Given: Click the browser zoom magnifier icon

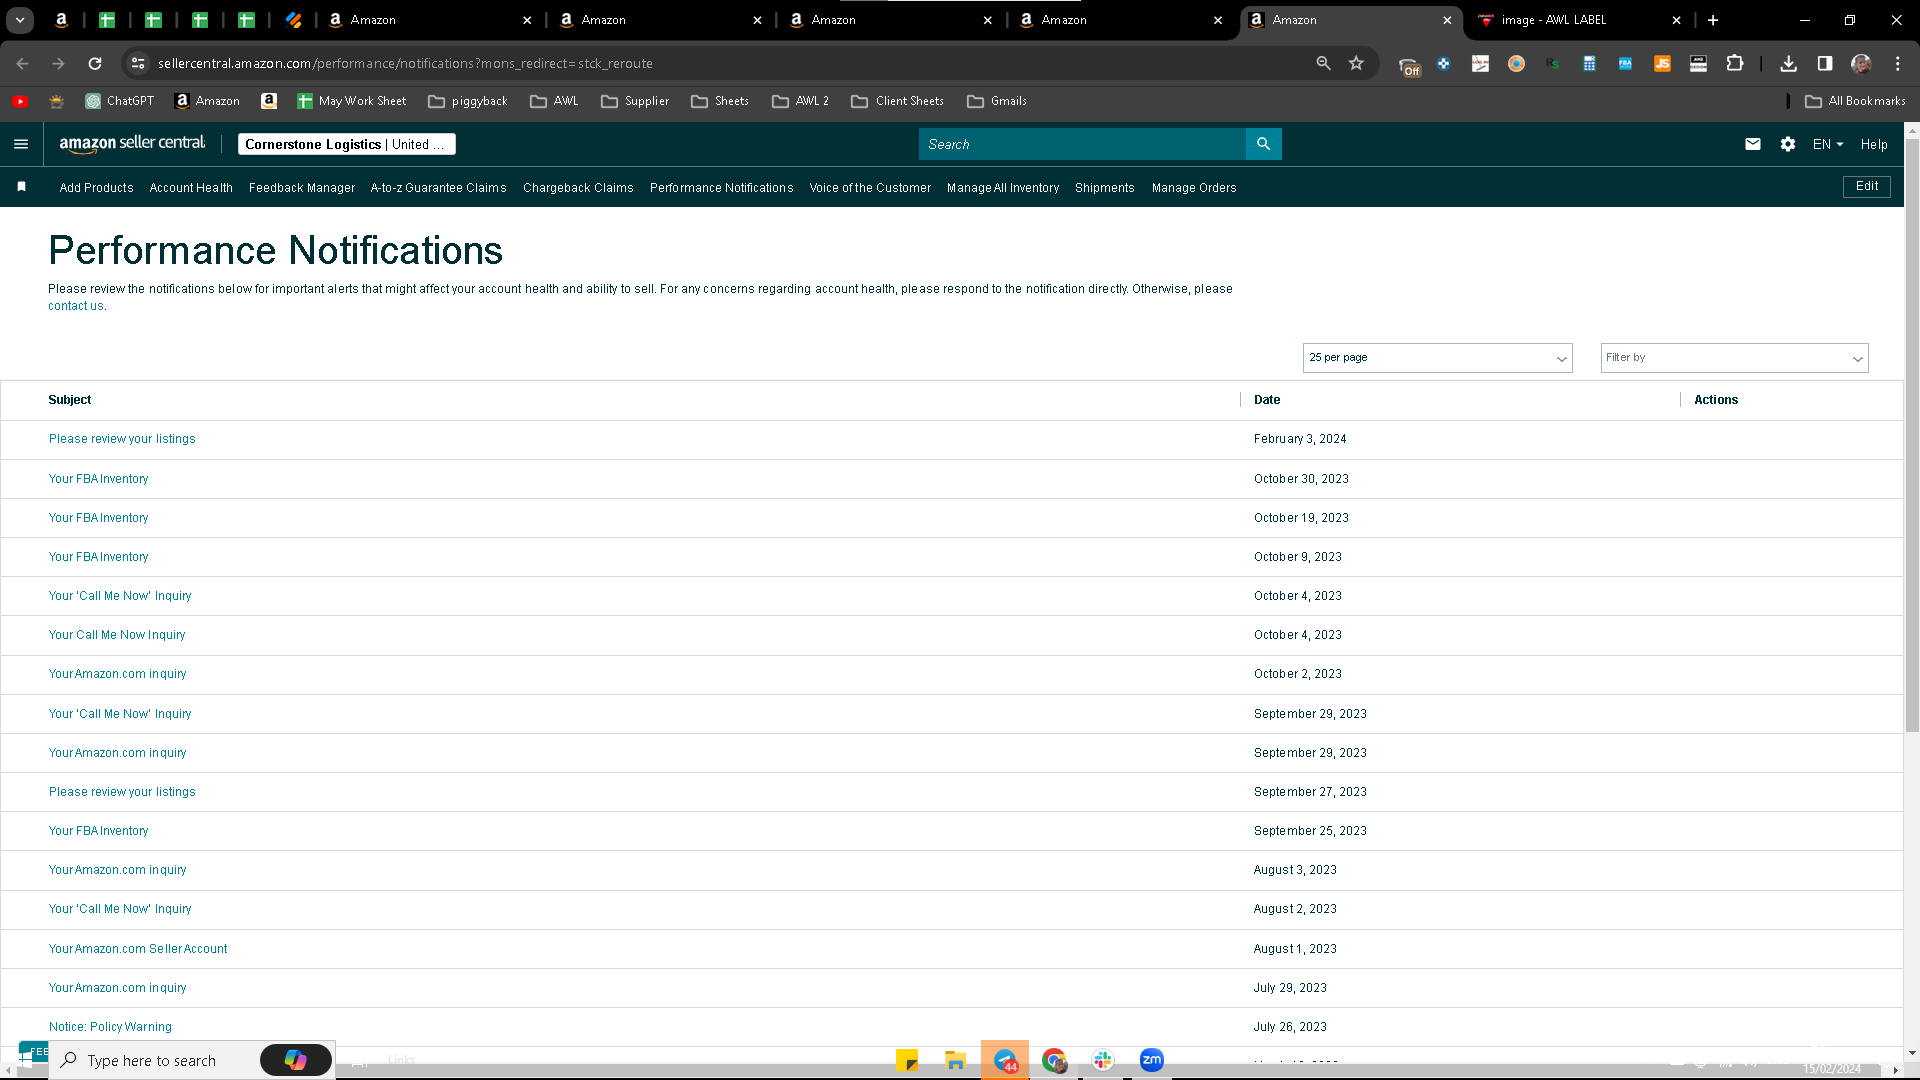Looking at the screenshot, I should tap(1323, 63).
